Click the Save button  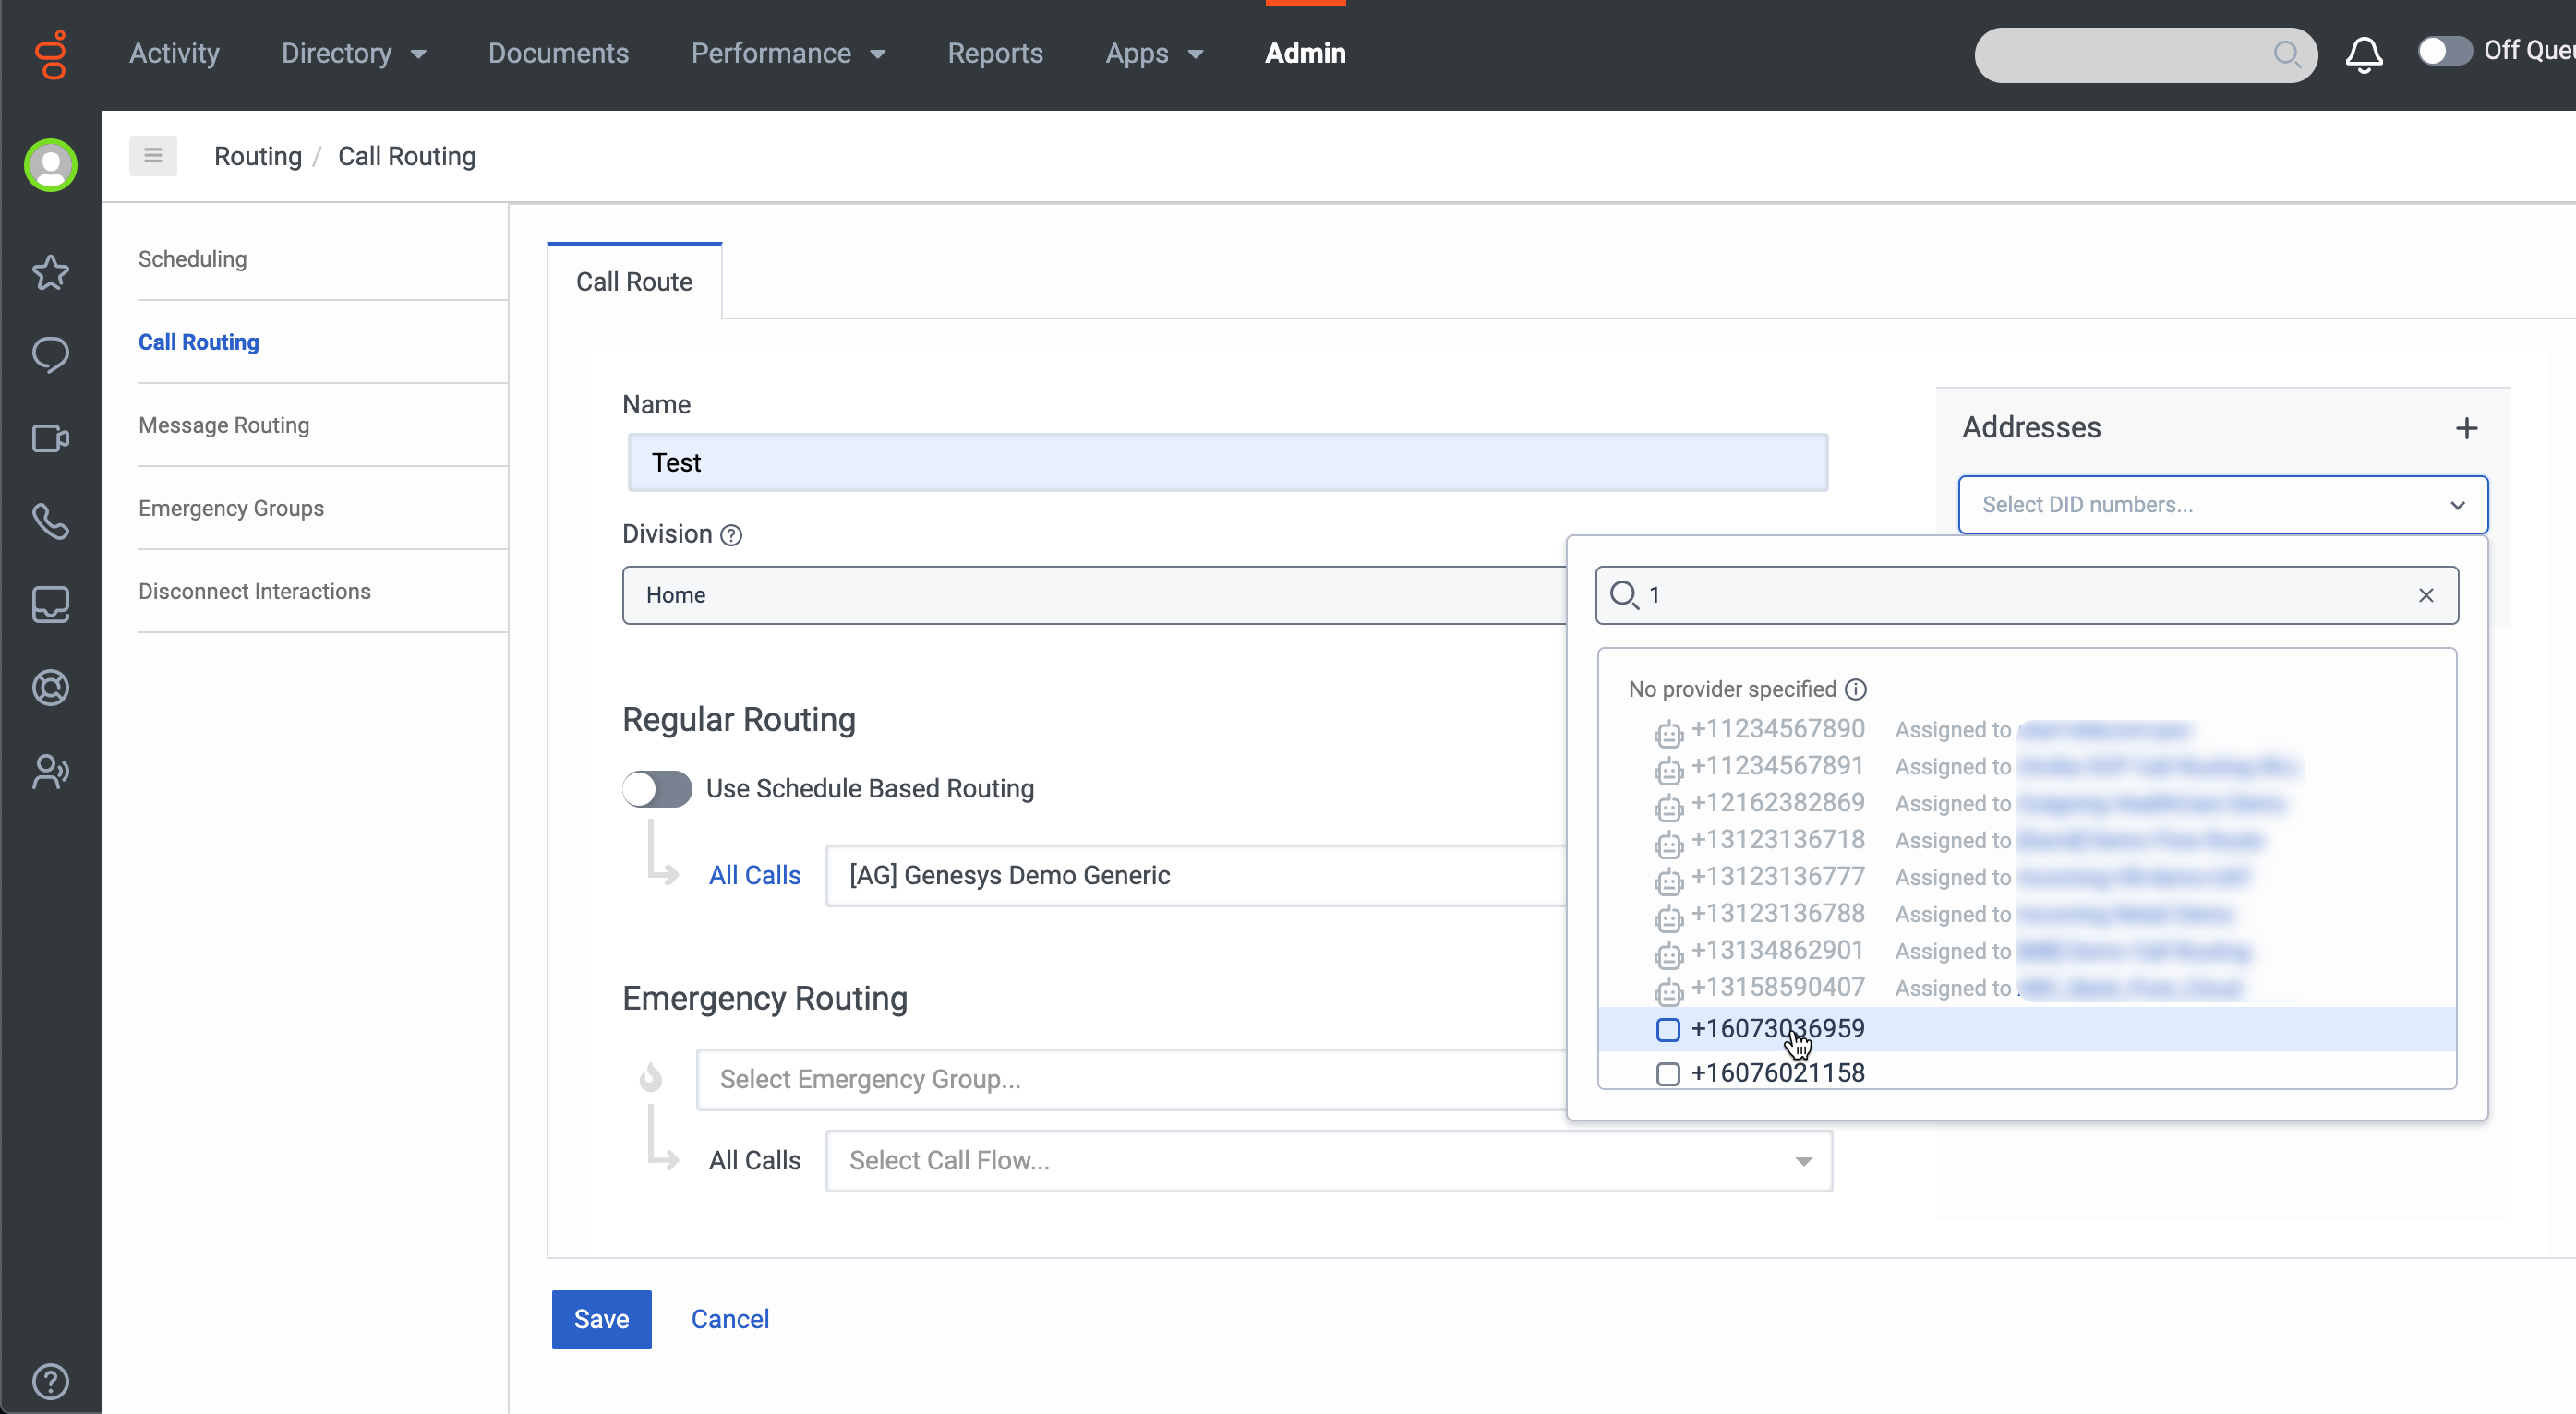click(601, 1319)
